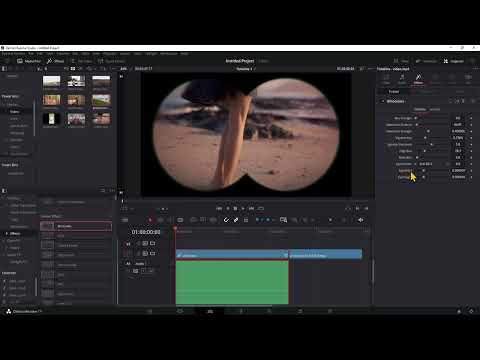
Task: Select the tall phone-shaped media thumbnail
Action: click(x=51, y=118)
